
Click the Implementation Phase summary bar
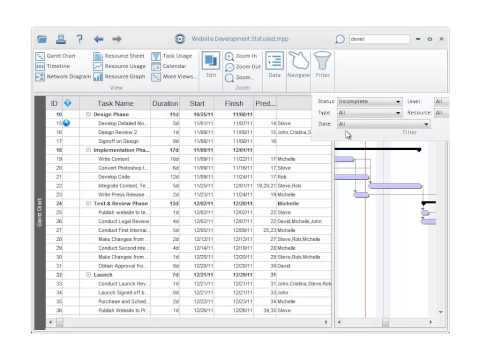point(378,150)
